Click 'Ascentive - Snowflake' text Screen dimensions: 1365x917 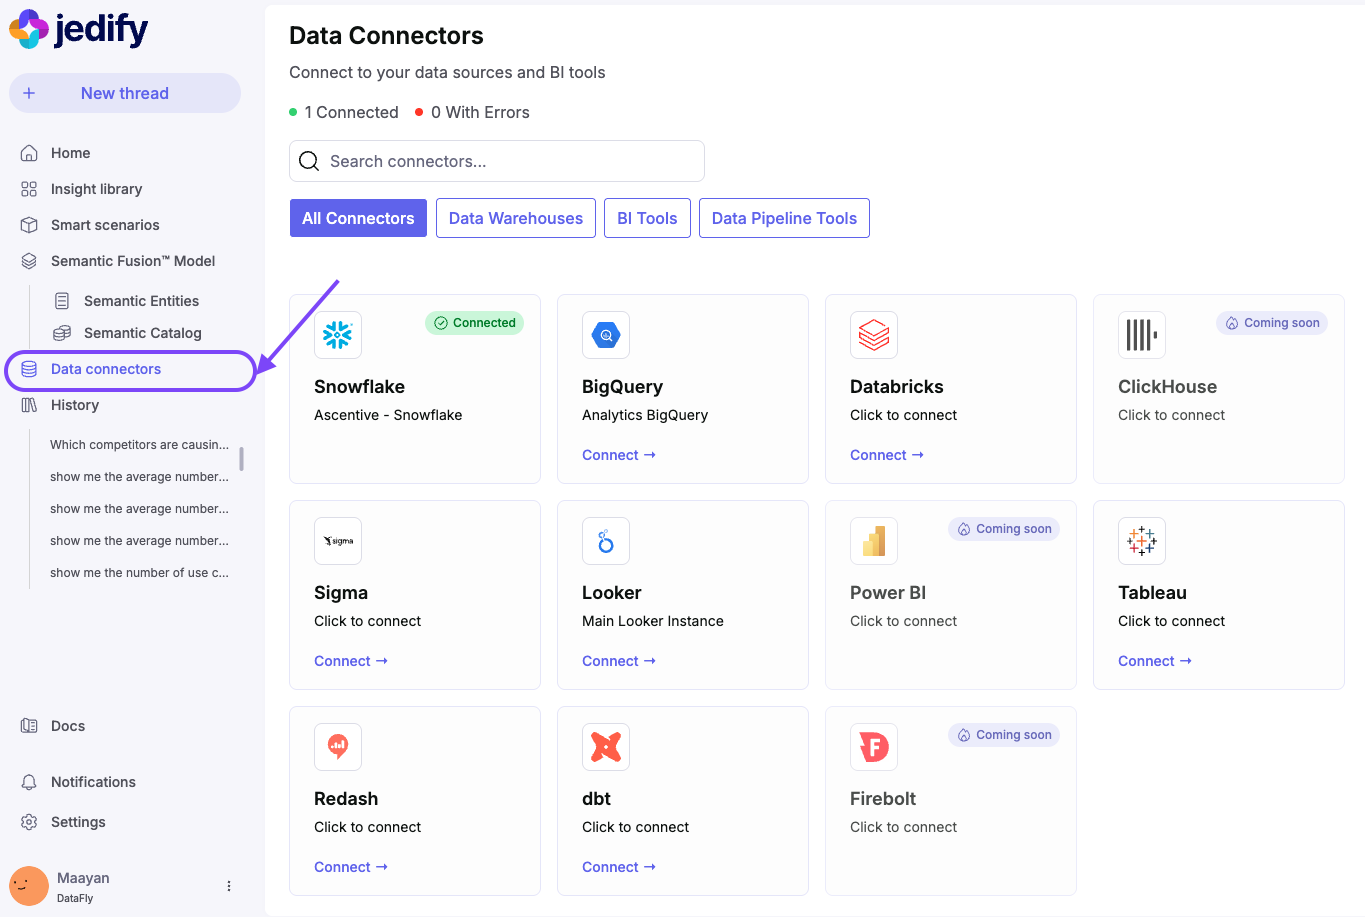[388, 415]
